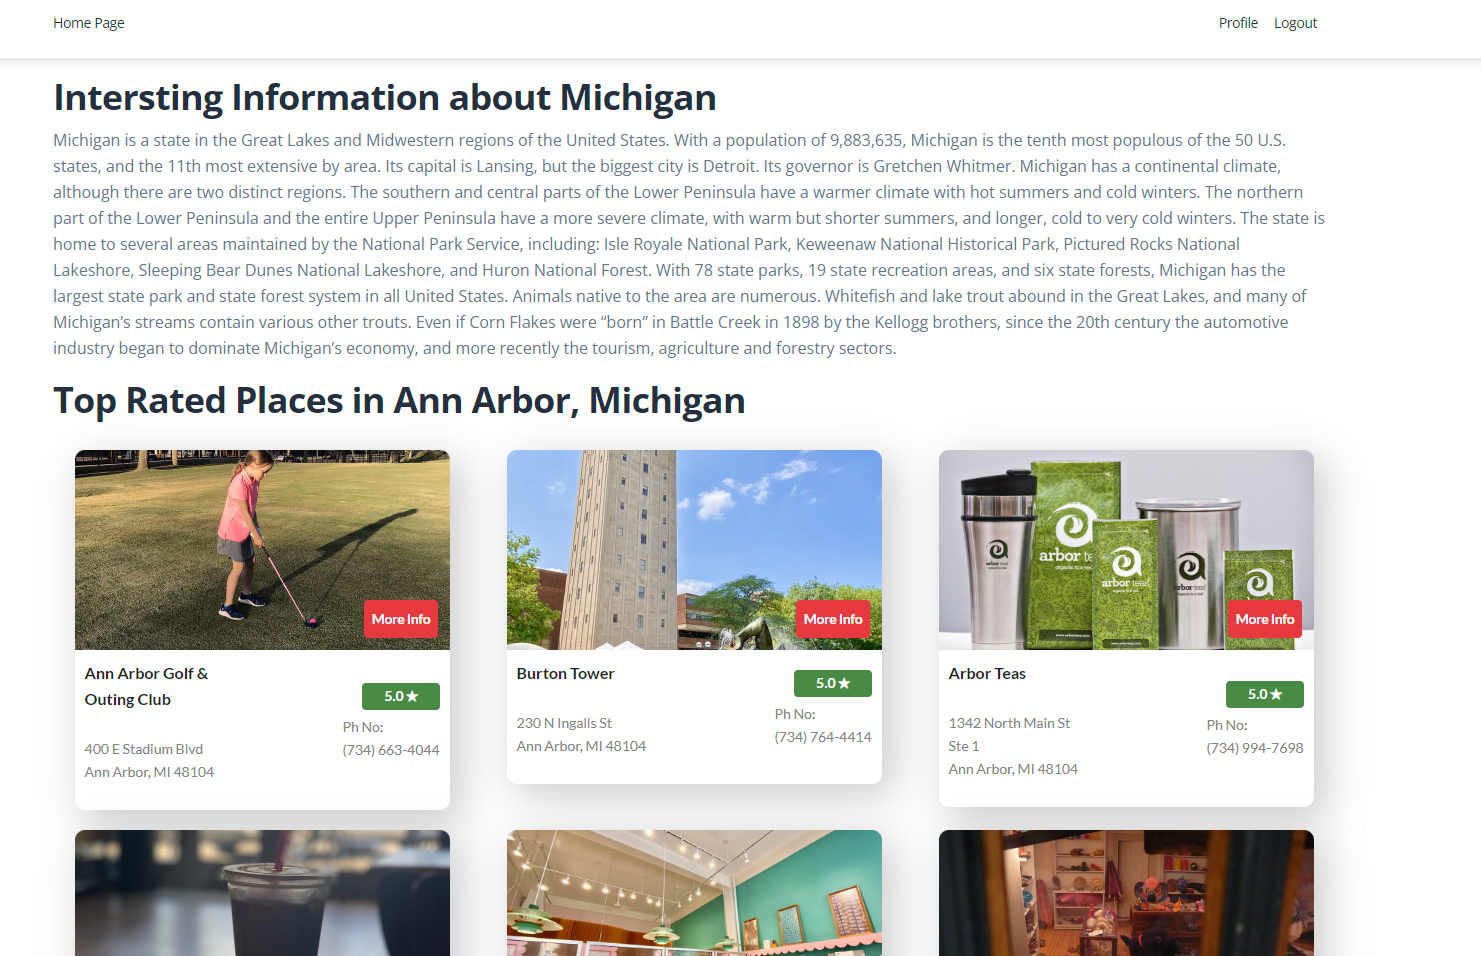
Task: Select the golf course photo thumbnail
Action: coord(262,550)
